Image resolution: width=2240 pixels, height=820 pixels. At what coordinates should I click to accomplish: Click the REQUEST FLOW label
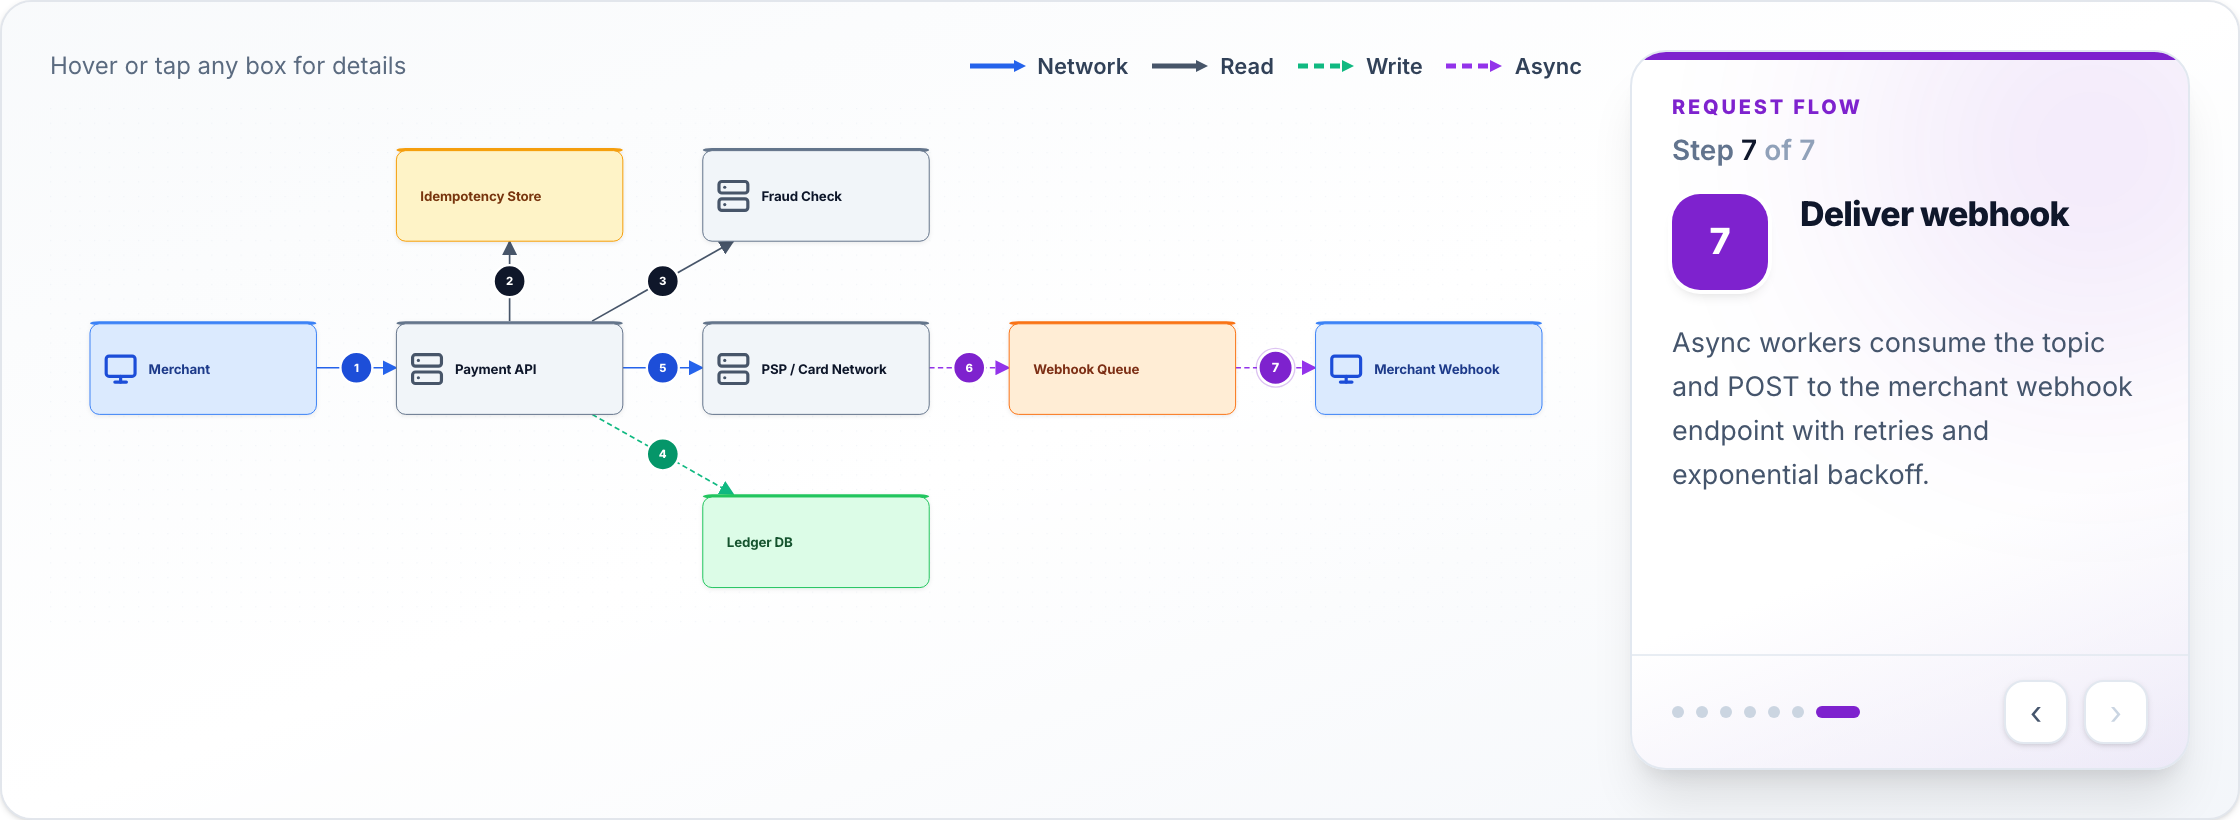(x=1766, y=107)
